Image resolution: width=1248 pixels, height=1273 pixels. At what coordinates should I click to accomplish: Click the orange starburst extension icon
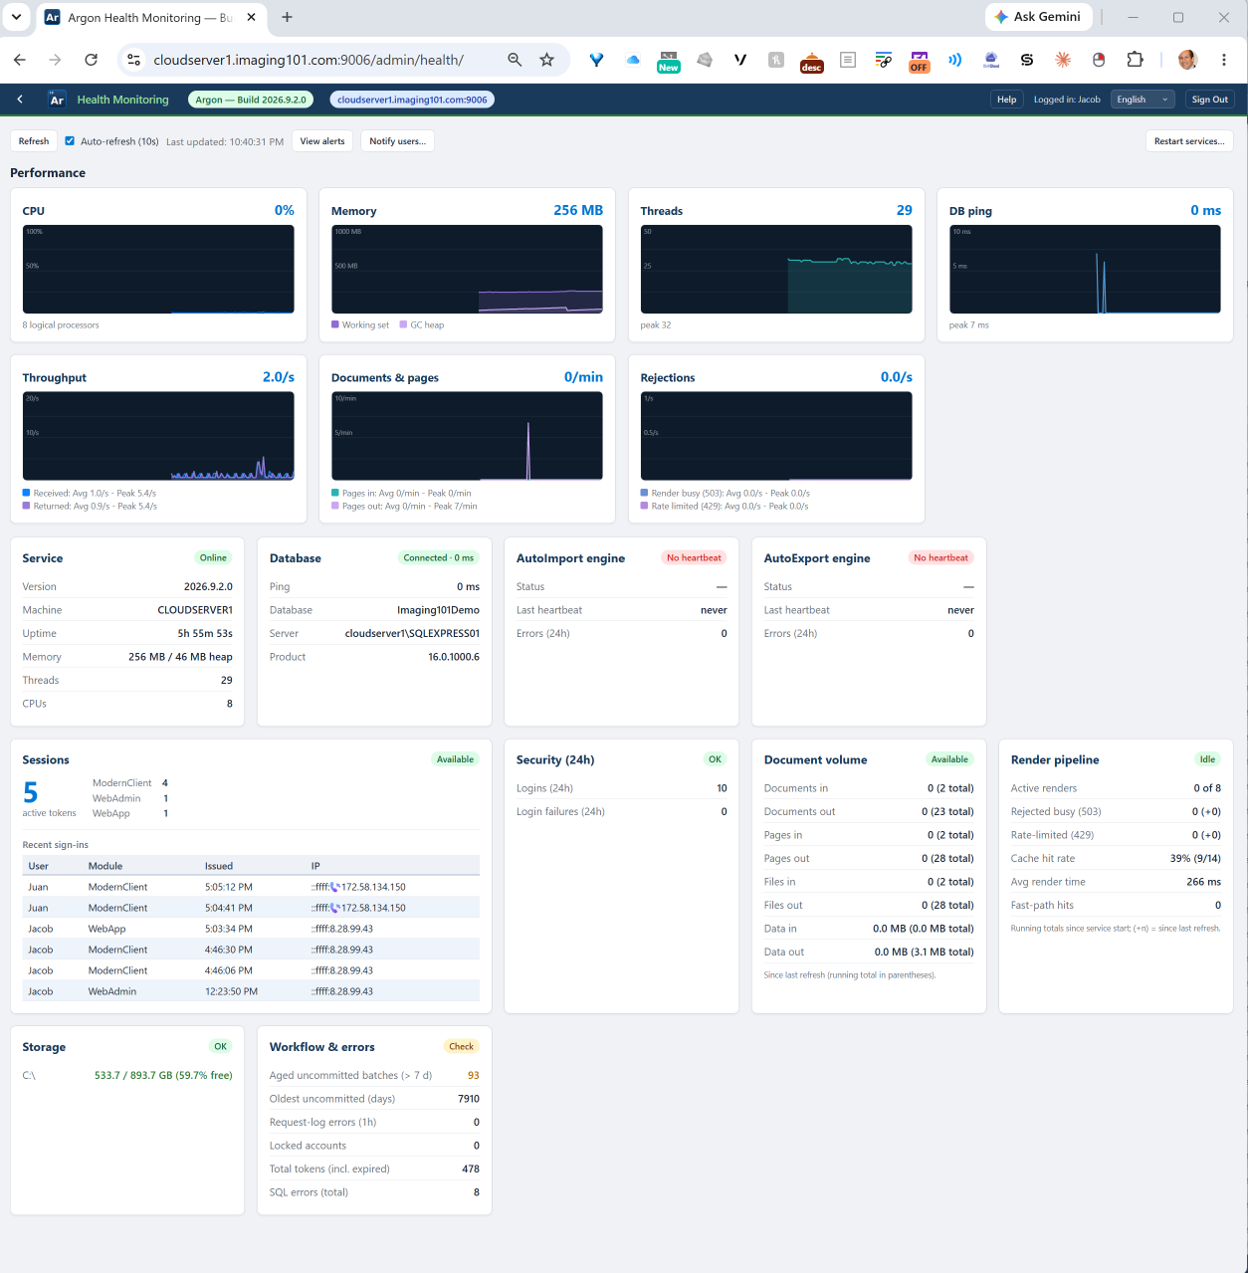[1063, 60]
